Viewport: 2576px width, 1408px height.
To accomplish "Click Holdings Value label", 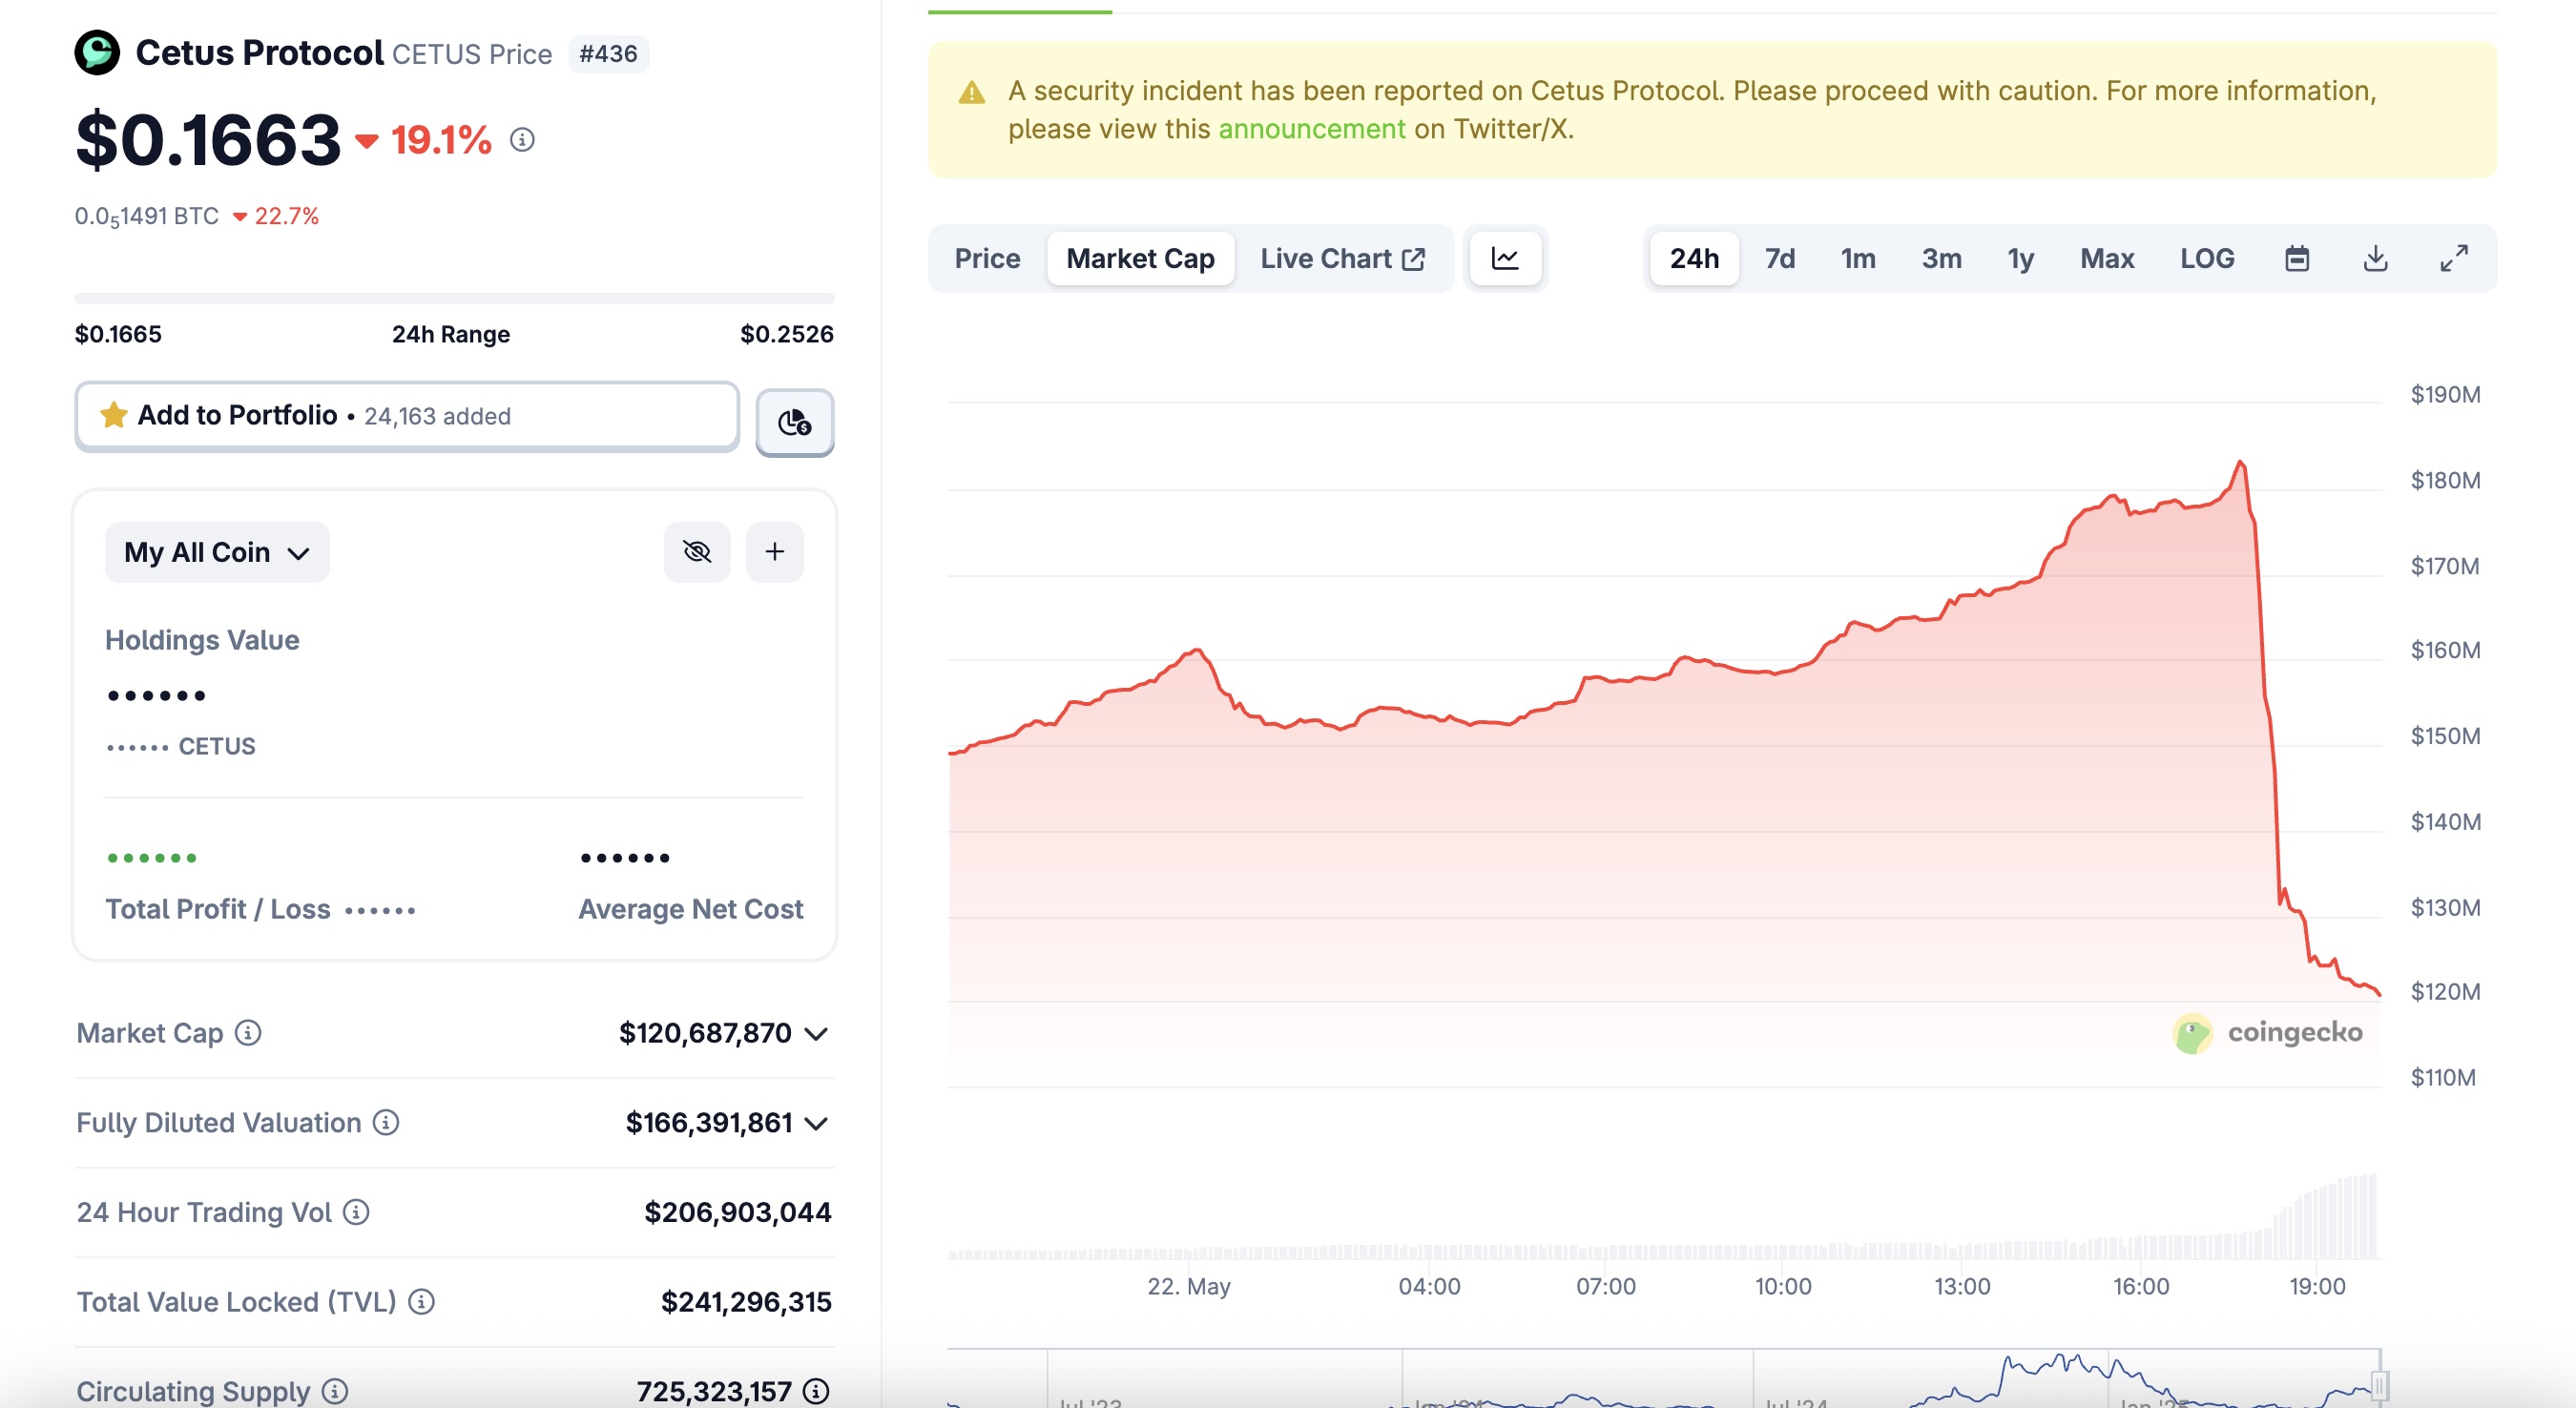I will tap(202, 640).
